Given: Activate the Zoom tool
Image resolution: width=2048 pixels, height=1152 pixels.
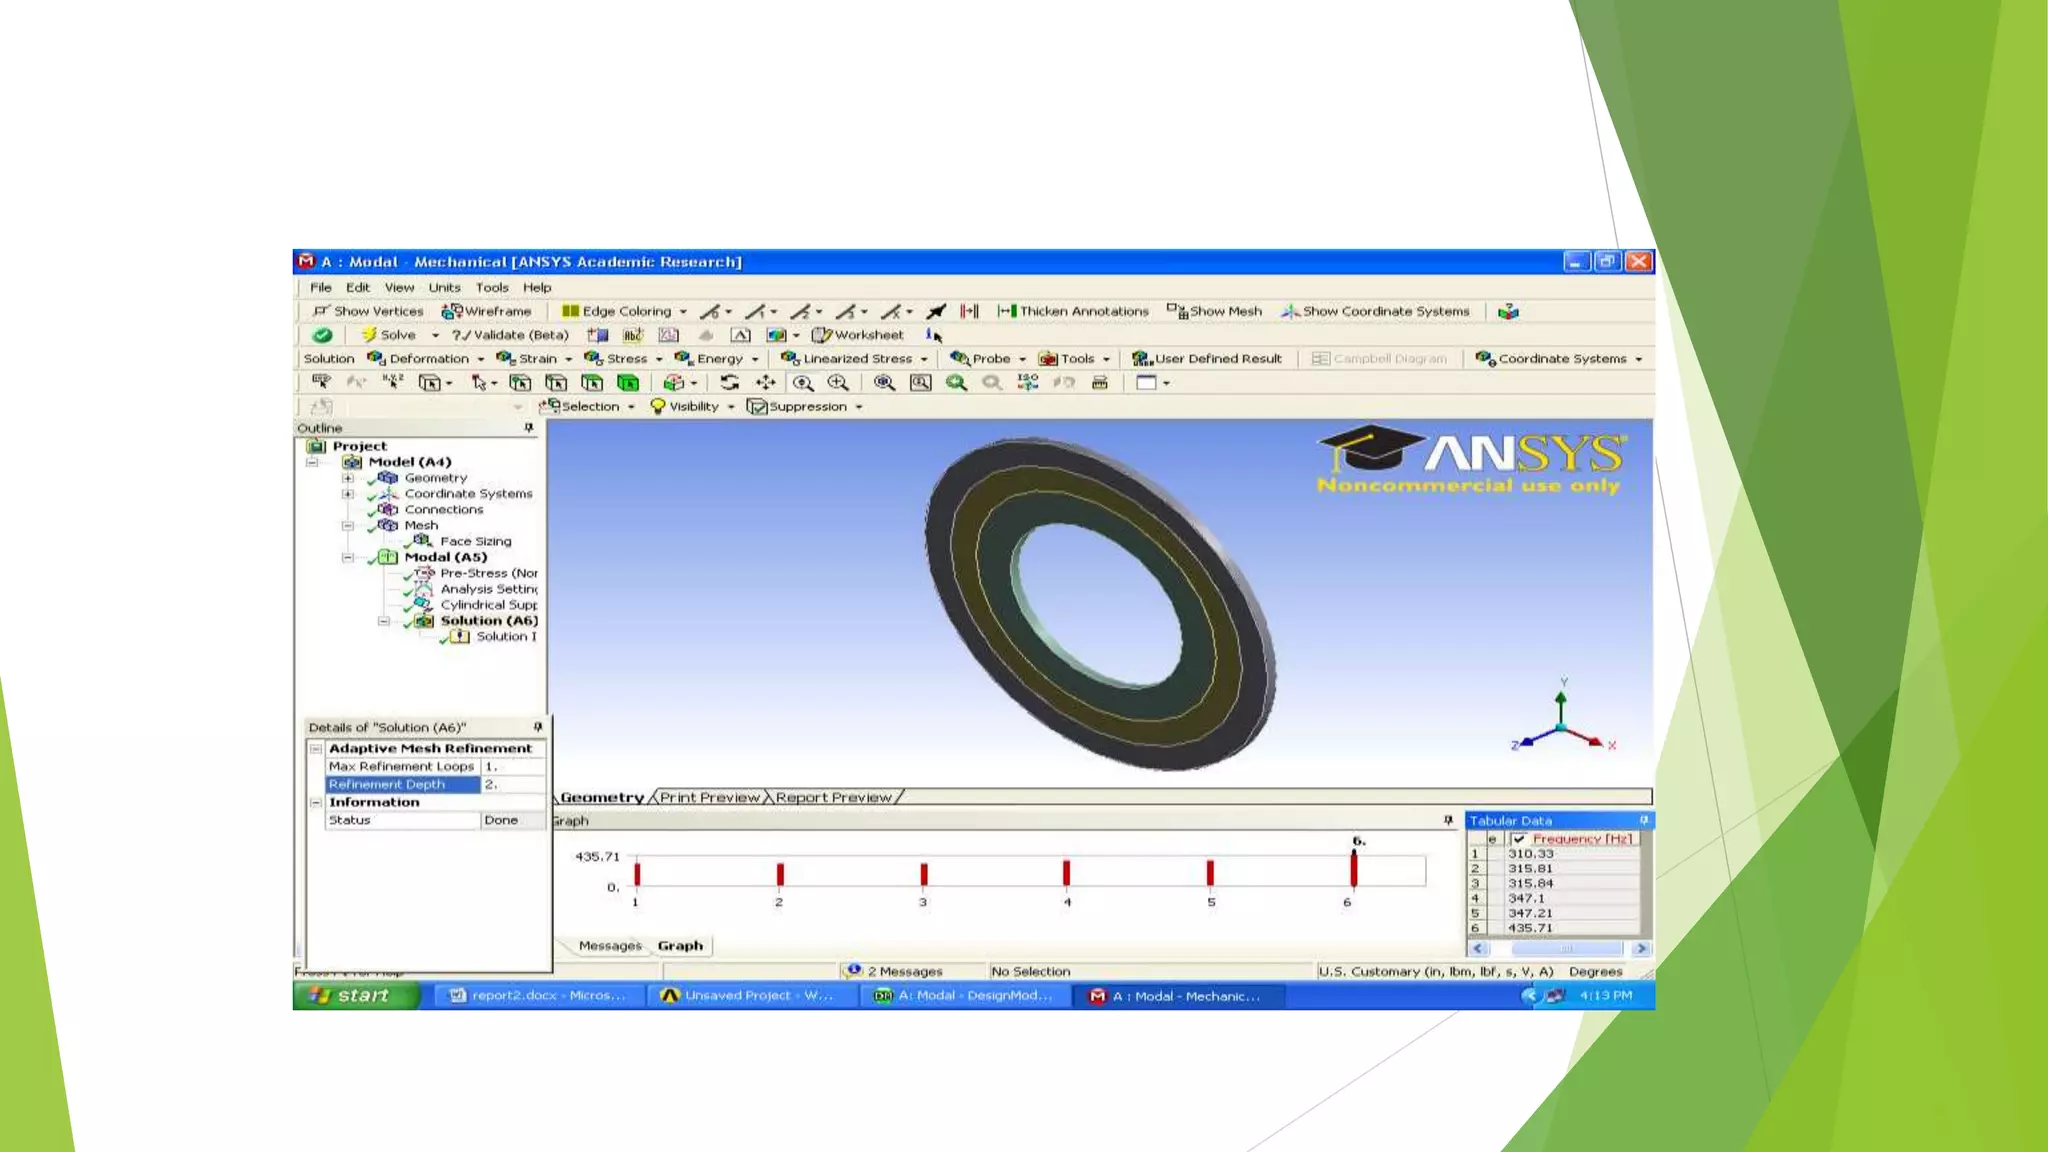Looking at the screenshot, I should pos(802,382).
